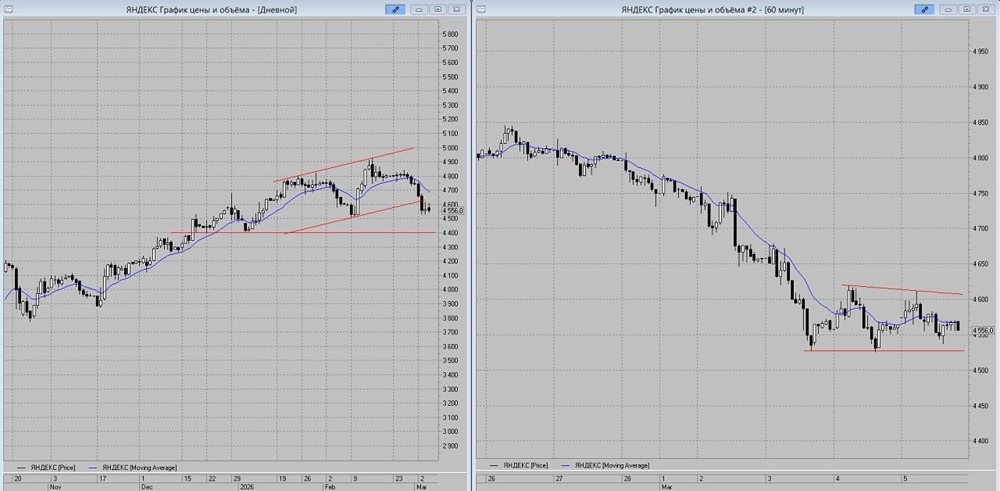Click the Mar month label on the 60-minute time axis
This screenshot has height=491, width=1000.
coord(665,485)
